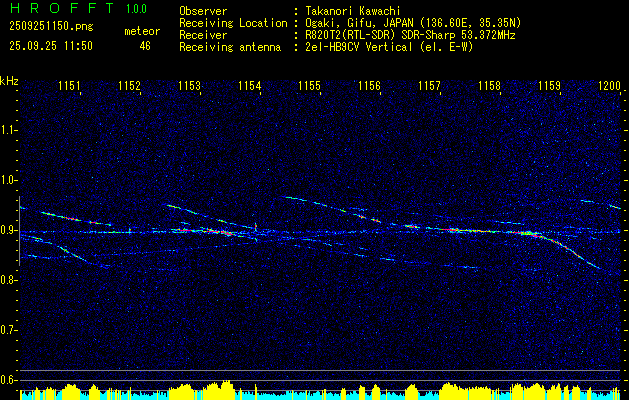The image size is (629, 400).
Task: Click the 1152 time marker
Action: tap(130, 85)
